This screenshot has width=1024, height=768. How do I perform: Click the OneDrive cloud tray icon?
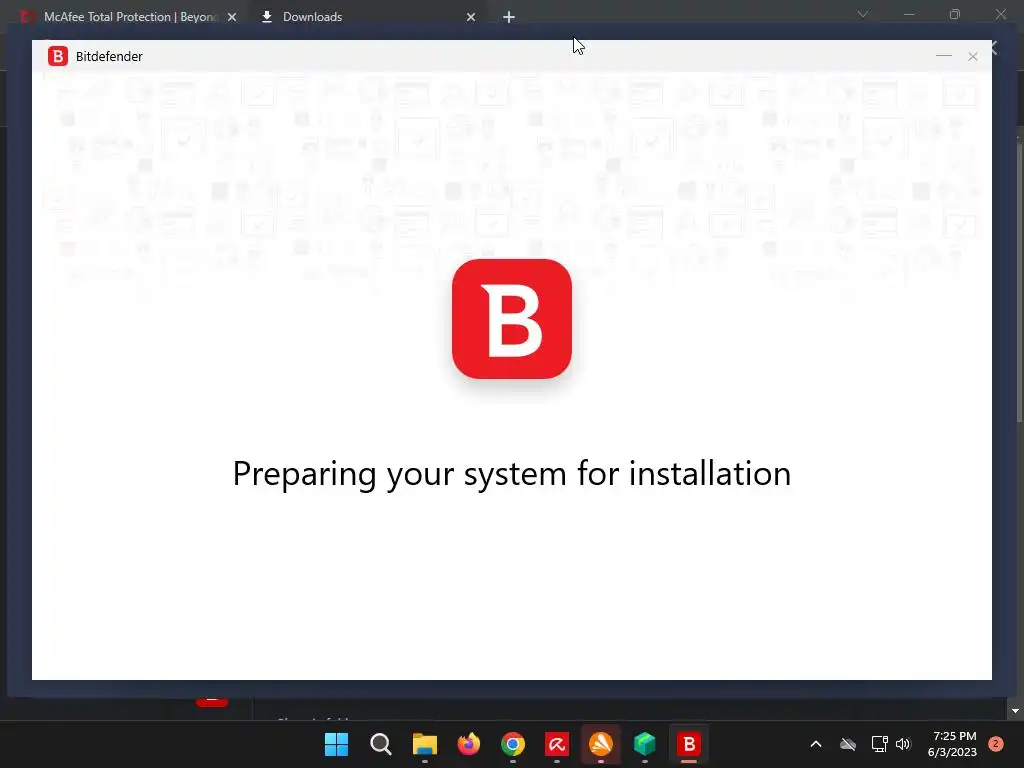click(x=848, y=744)
